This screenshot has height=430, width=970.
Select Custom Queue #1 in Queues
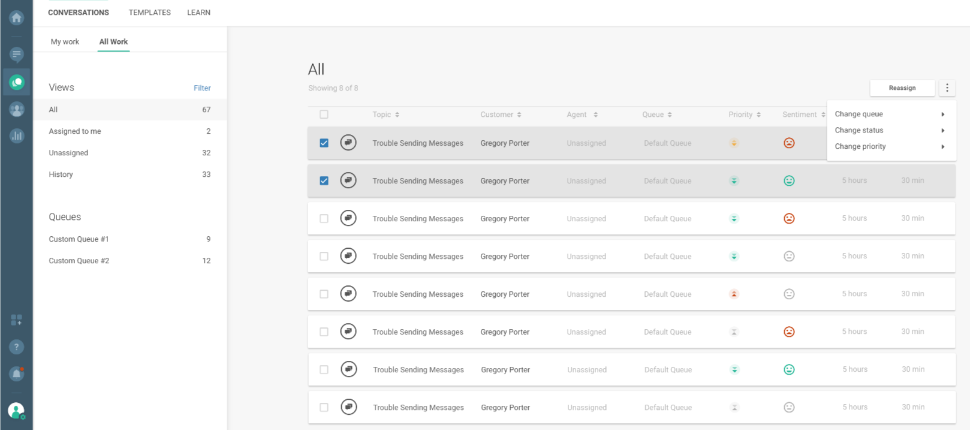coord(80,239)
